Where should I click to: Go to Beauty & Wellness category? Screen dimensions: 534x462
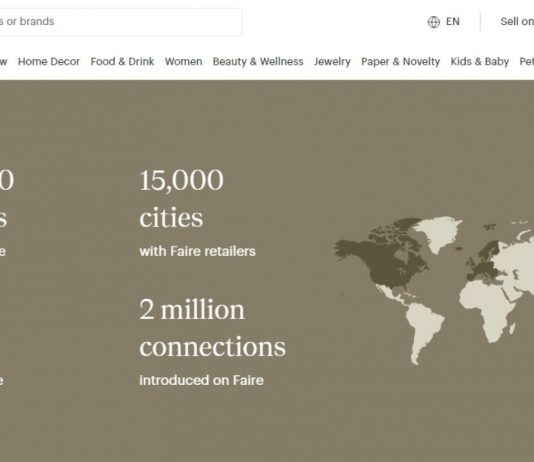(258, 62)
